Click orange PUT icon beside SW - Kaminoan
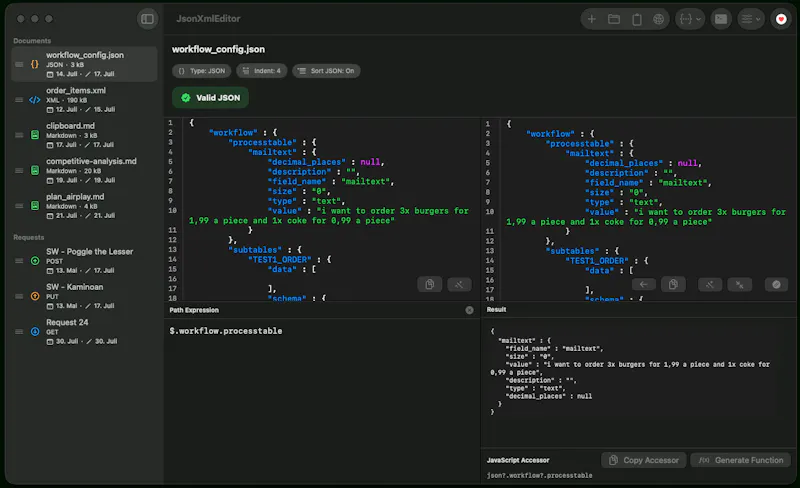Screen dimensions: 800x488 pyautogui.click(x=35, y=296)
